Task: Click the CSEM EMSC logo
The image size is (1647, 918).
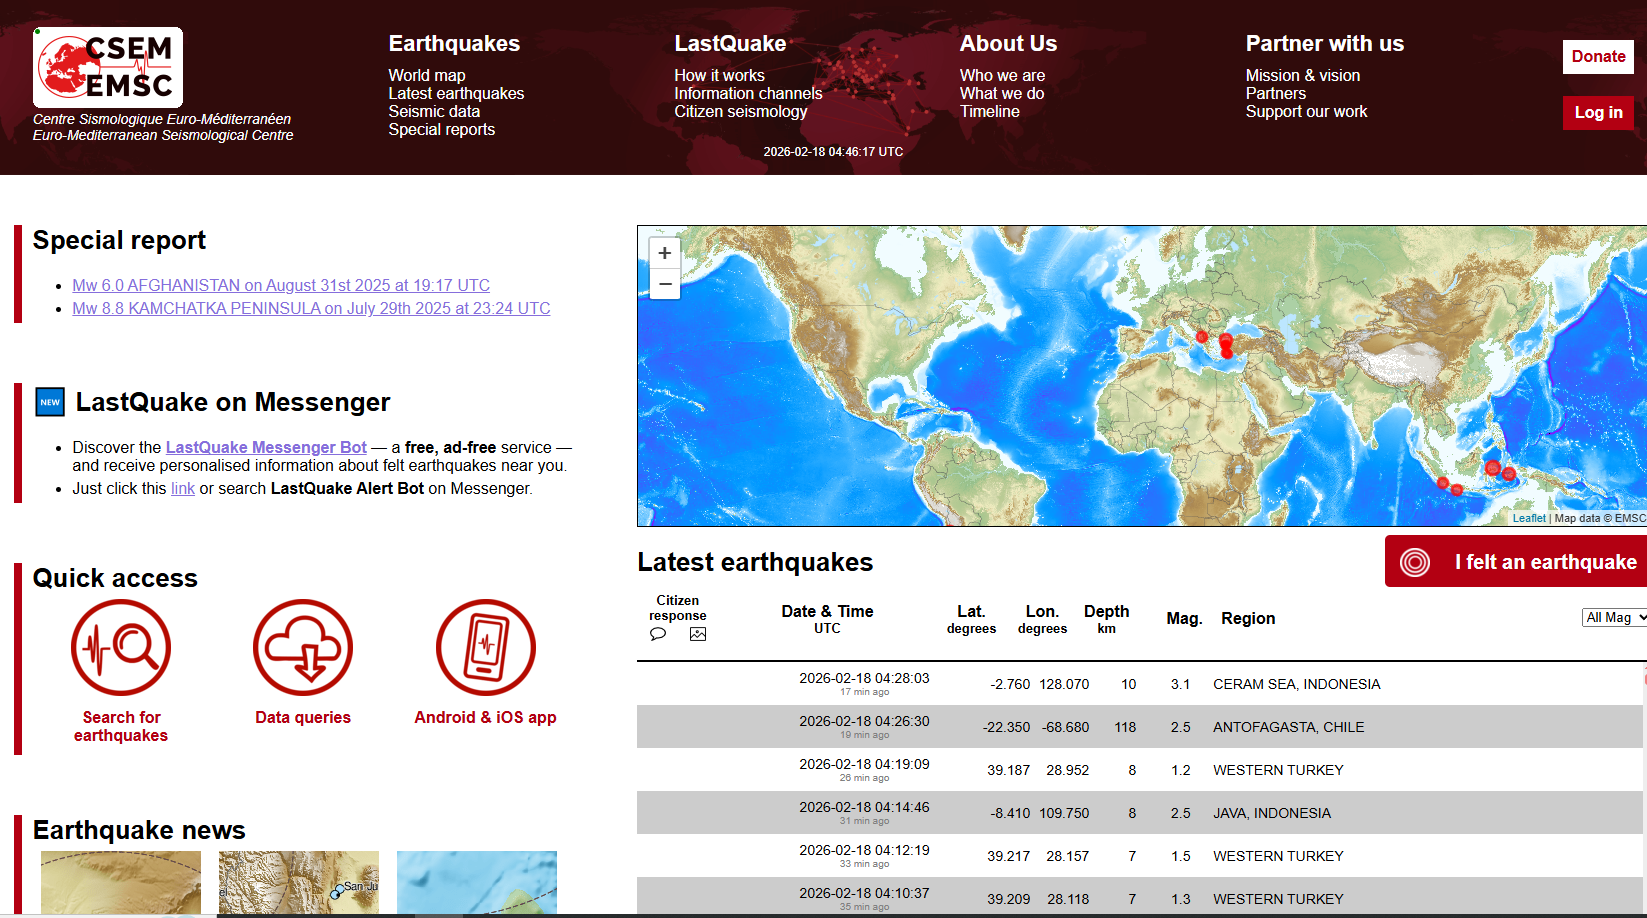Action: 107,67
